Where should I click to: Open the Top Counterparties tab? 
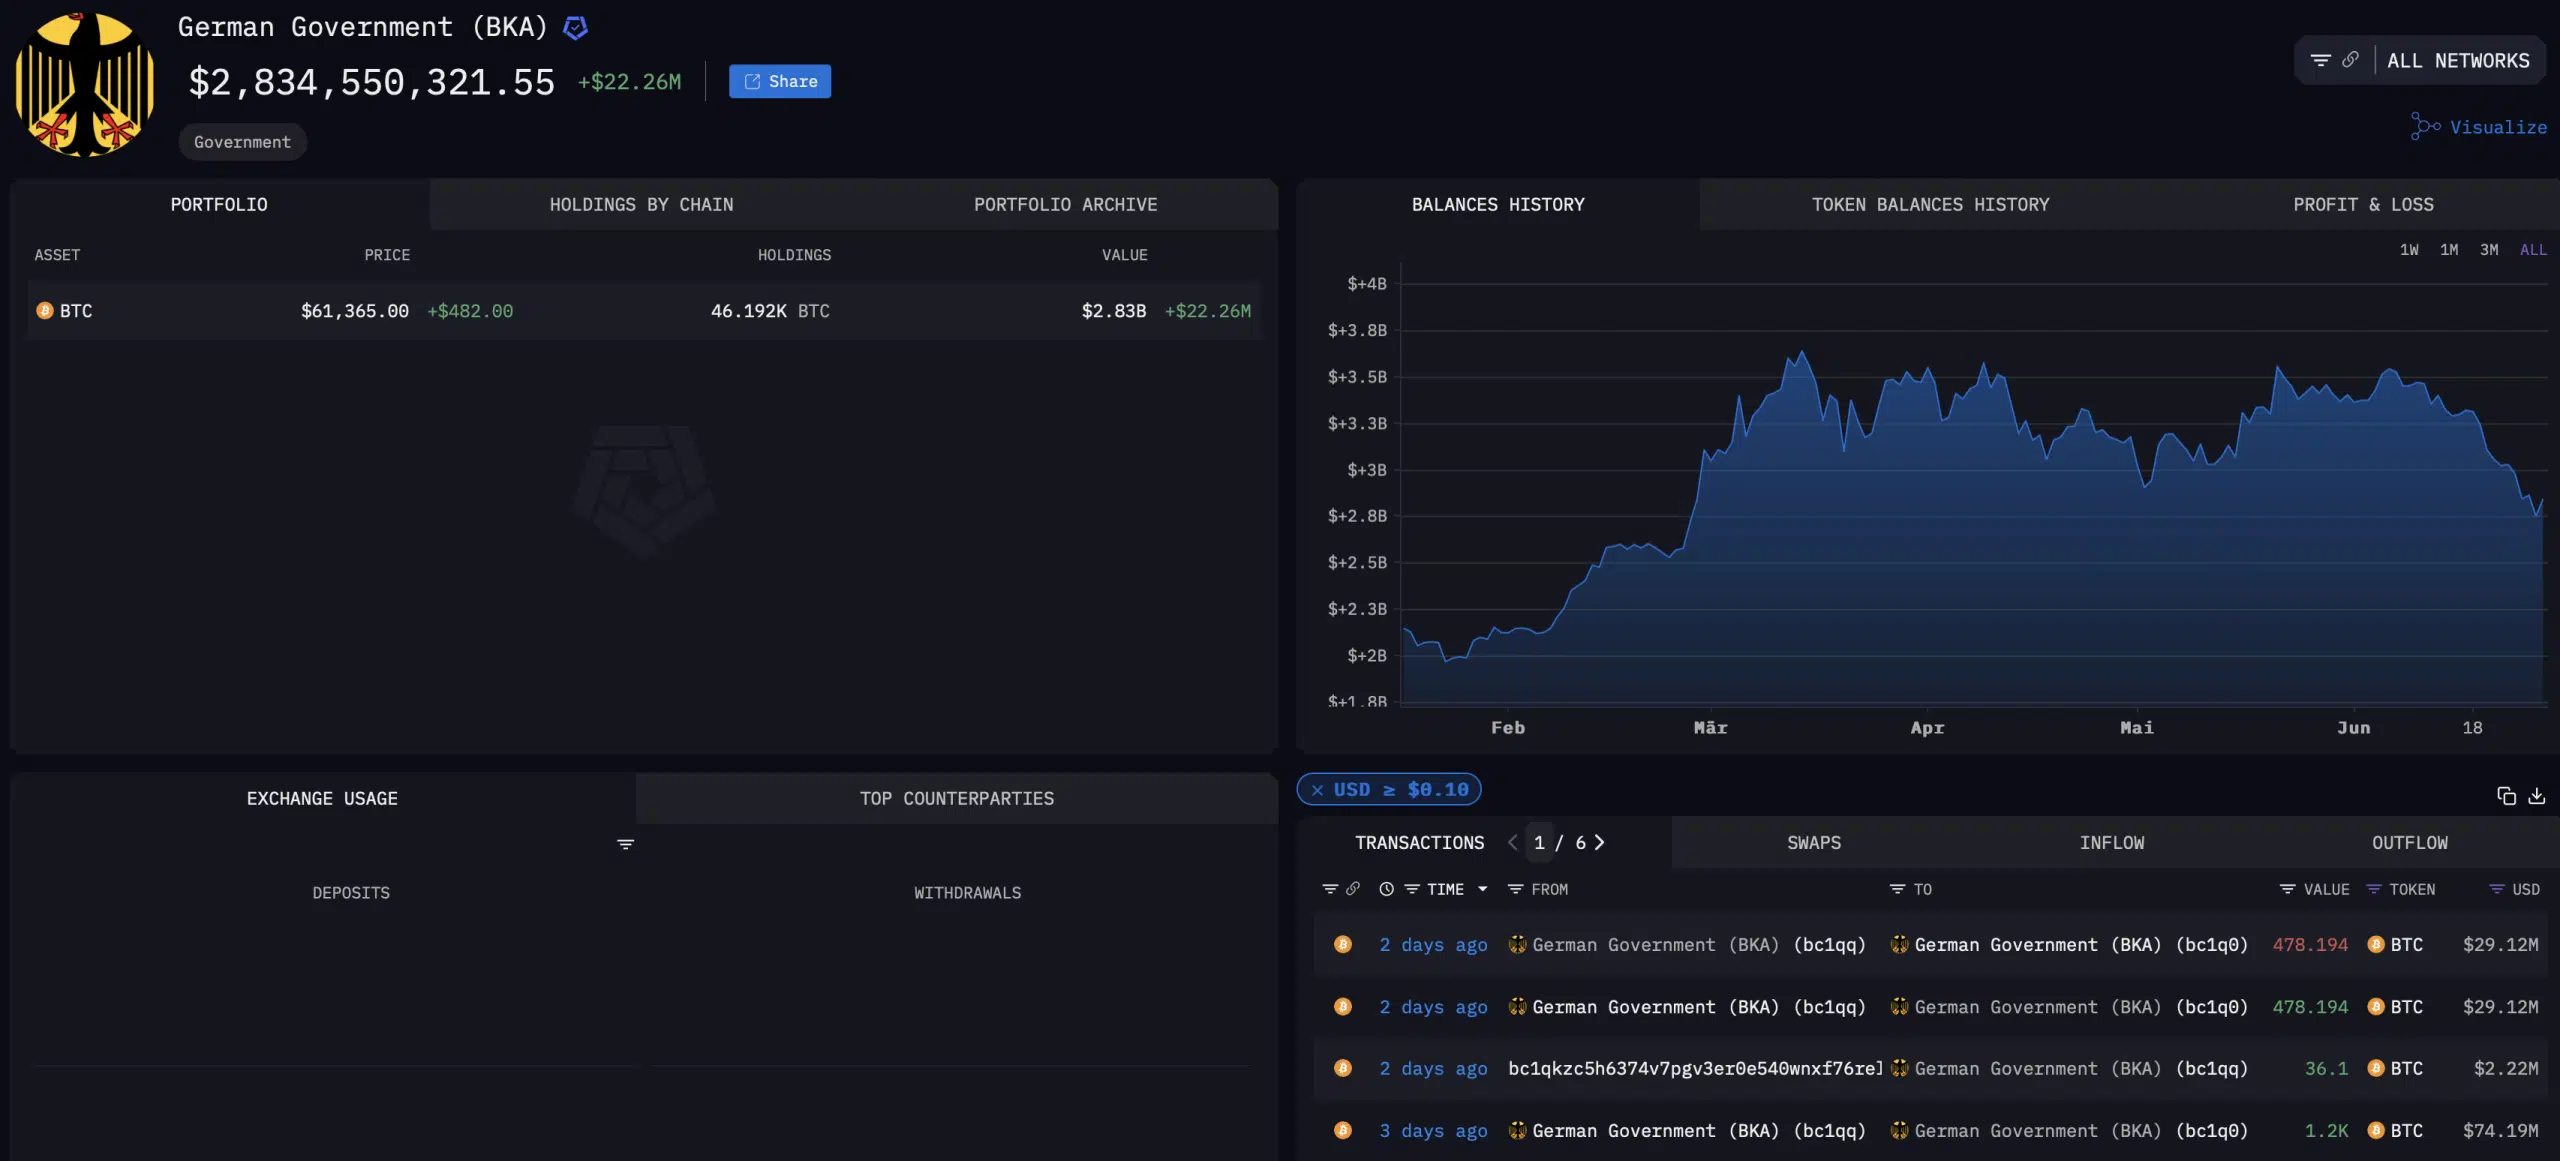point(956,798)
